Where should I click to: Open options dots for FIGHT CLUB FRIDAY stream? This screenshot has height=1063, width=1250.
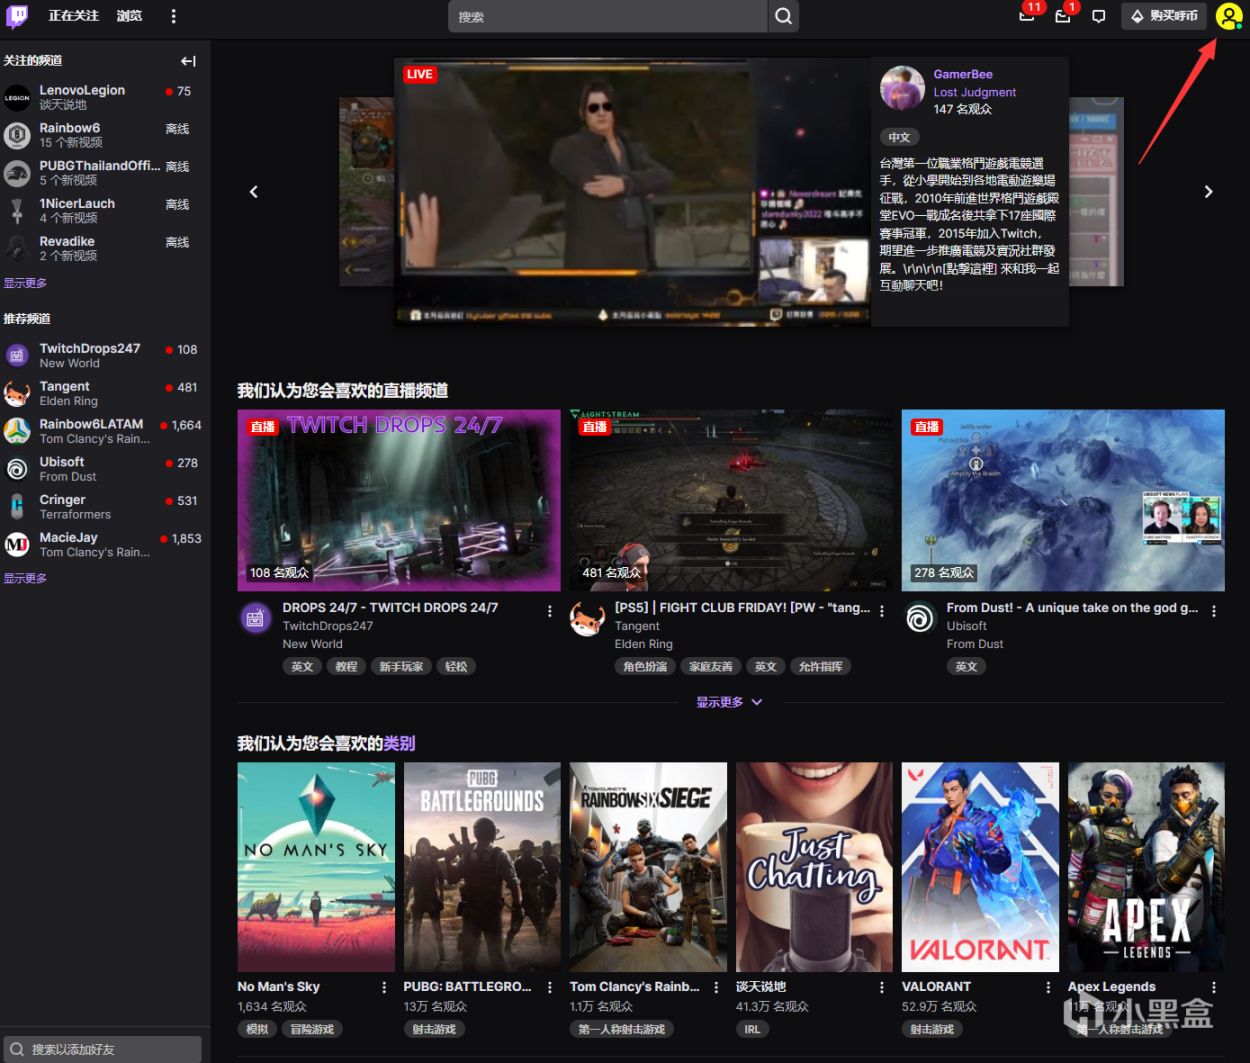882,610
